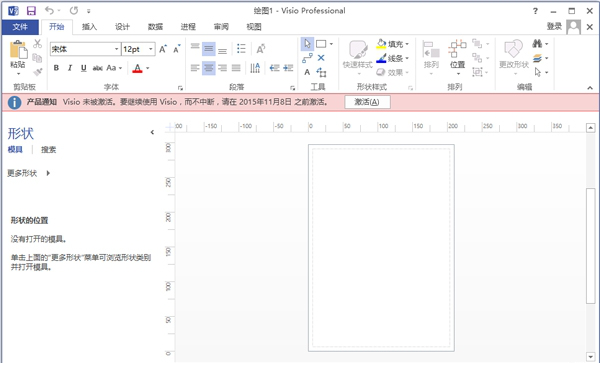Switch to the Design (设计) tab

[122, 27]
